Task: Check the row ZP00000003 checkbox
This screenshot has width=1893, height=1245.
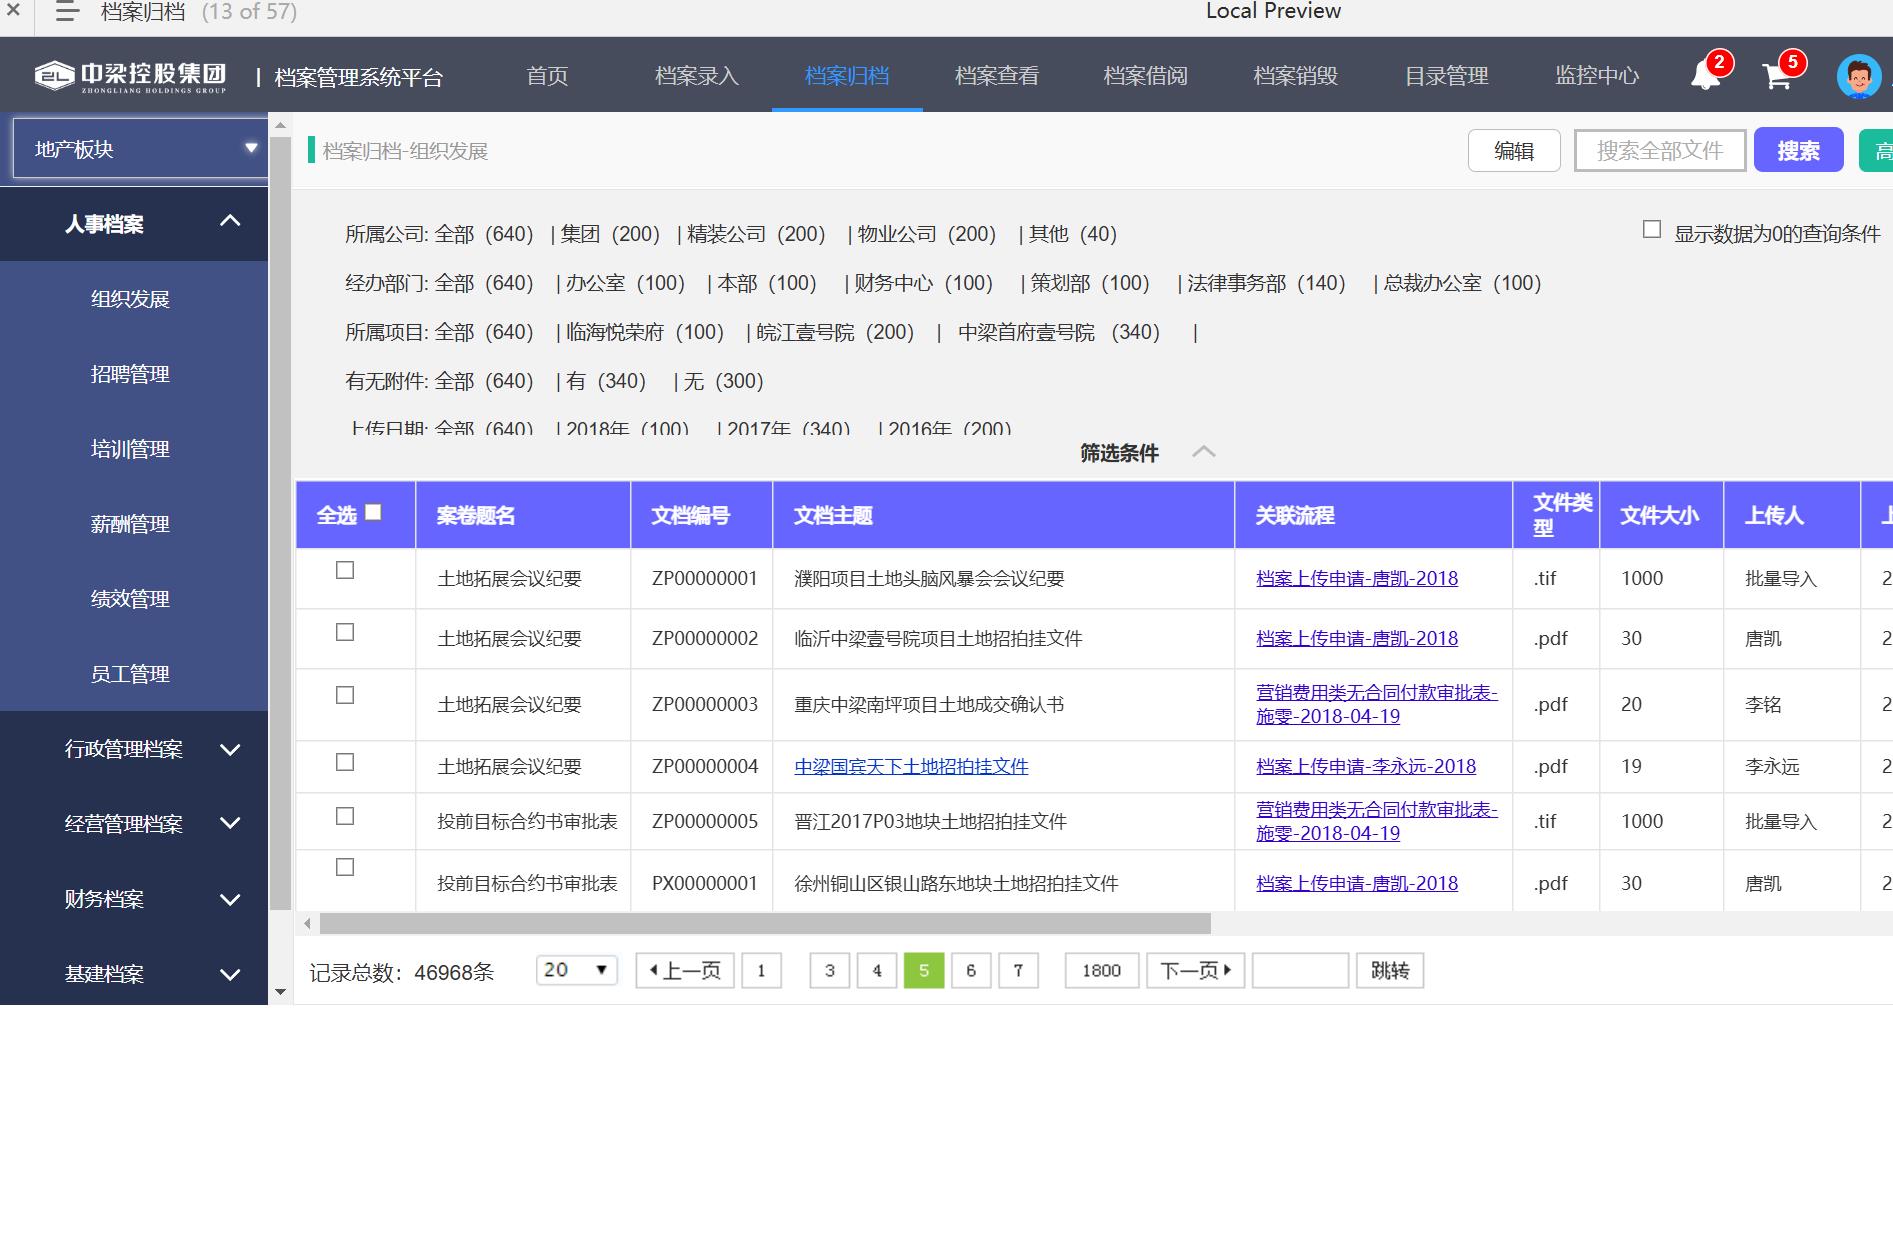Action: coord(345,695)
